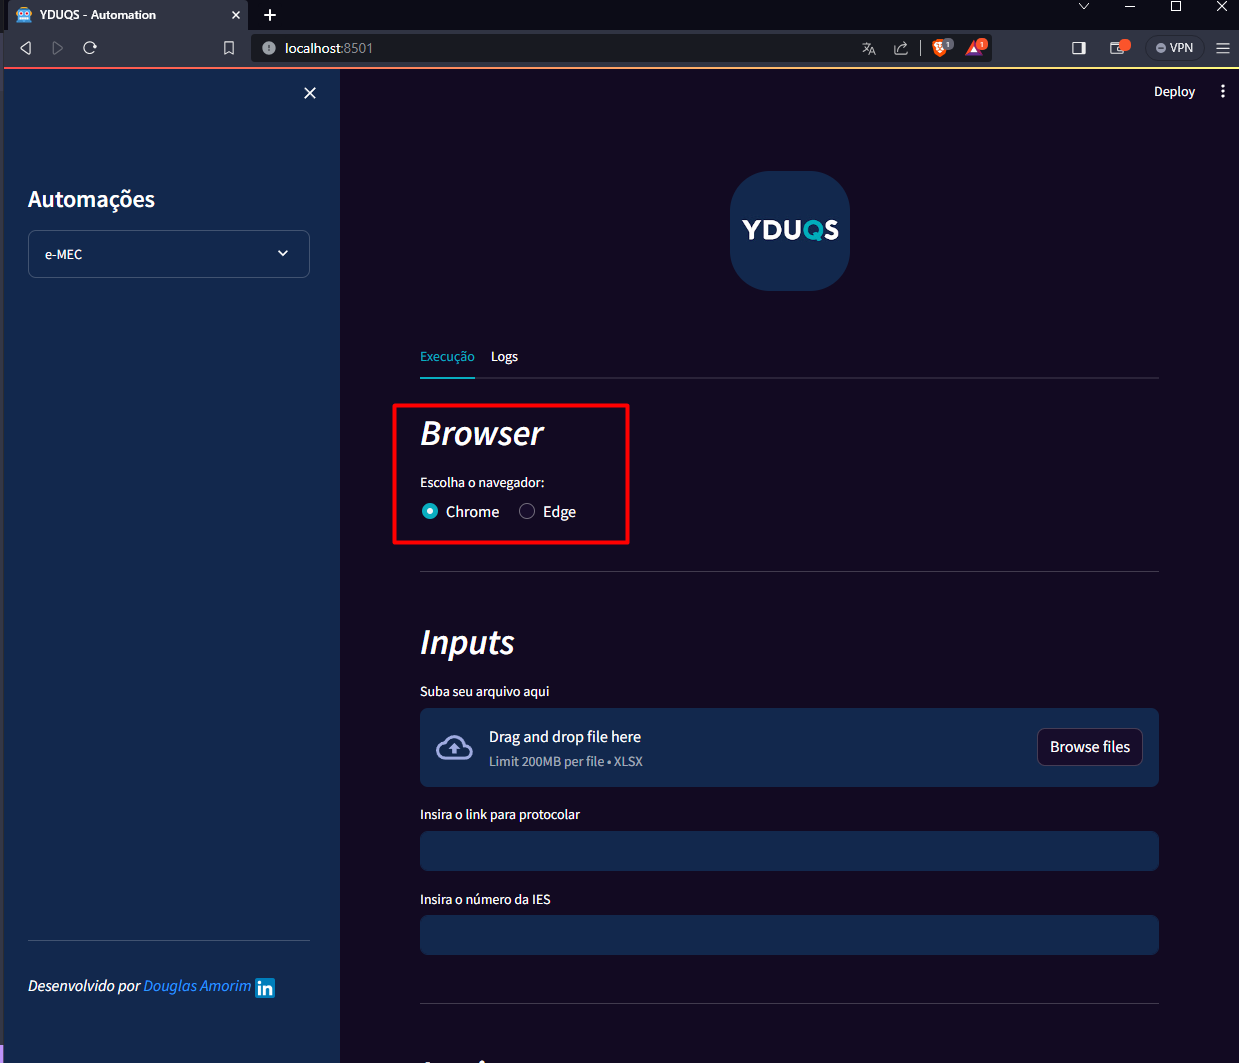Open the browser hamburger menu

click(1222, 48)
